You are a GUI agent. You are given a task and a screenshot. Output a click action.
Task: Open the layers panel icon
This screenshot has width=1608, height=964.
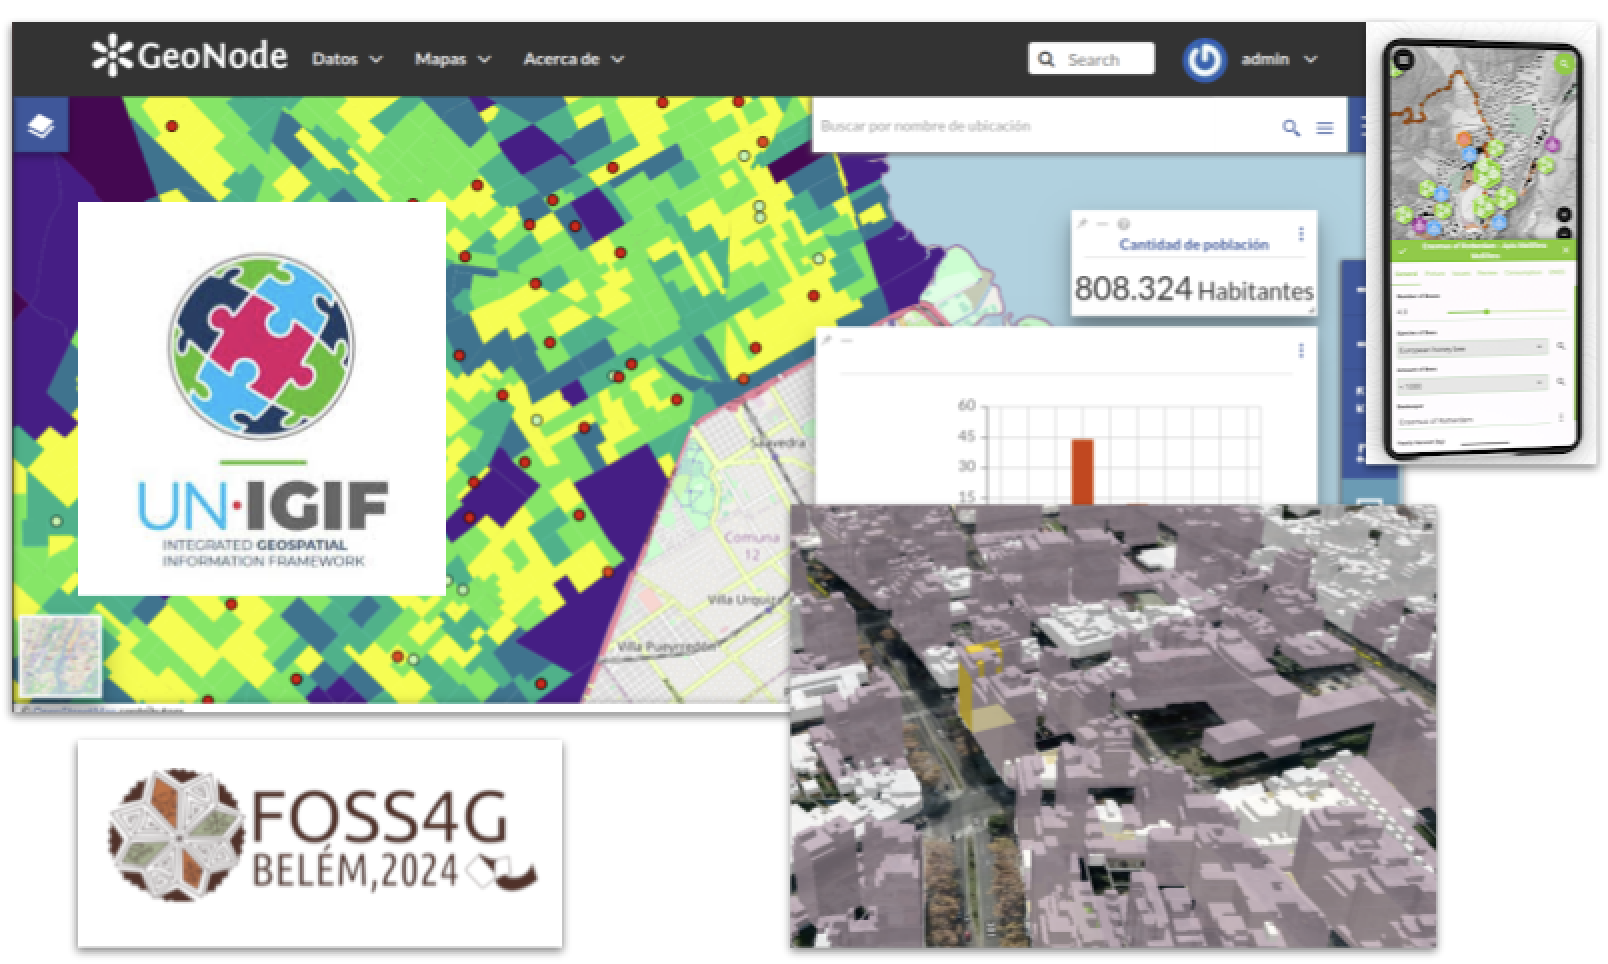[40, 126]
